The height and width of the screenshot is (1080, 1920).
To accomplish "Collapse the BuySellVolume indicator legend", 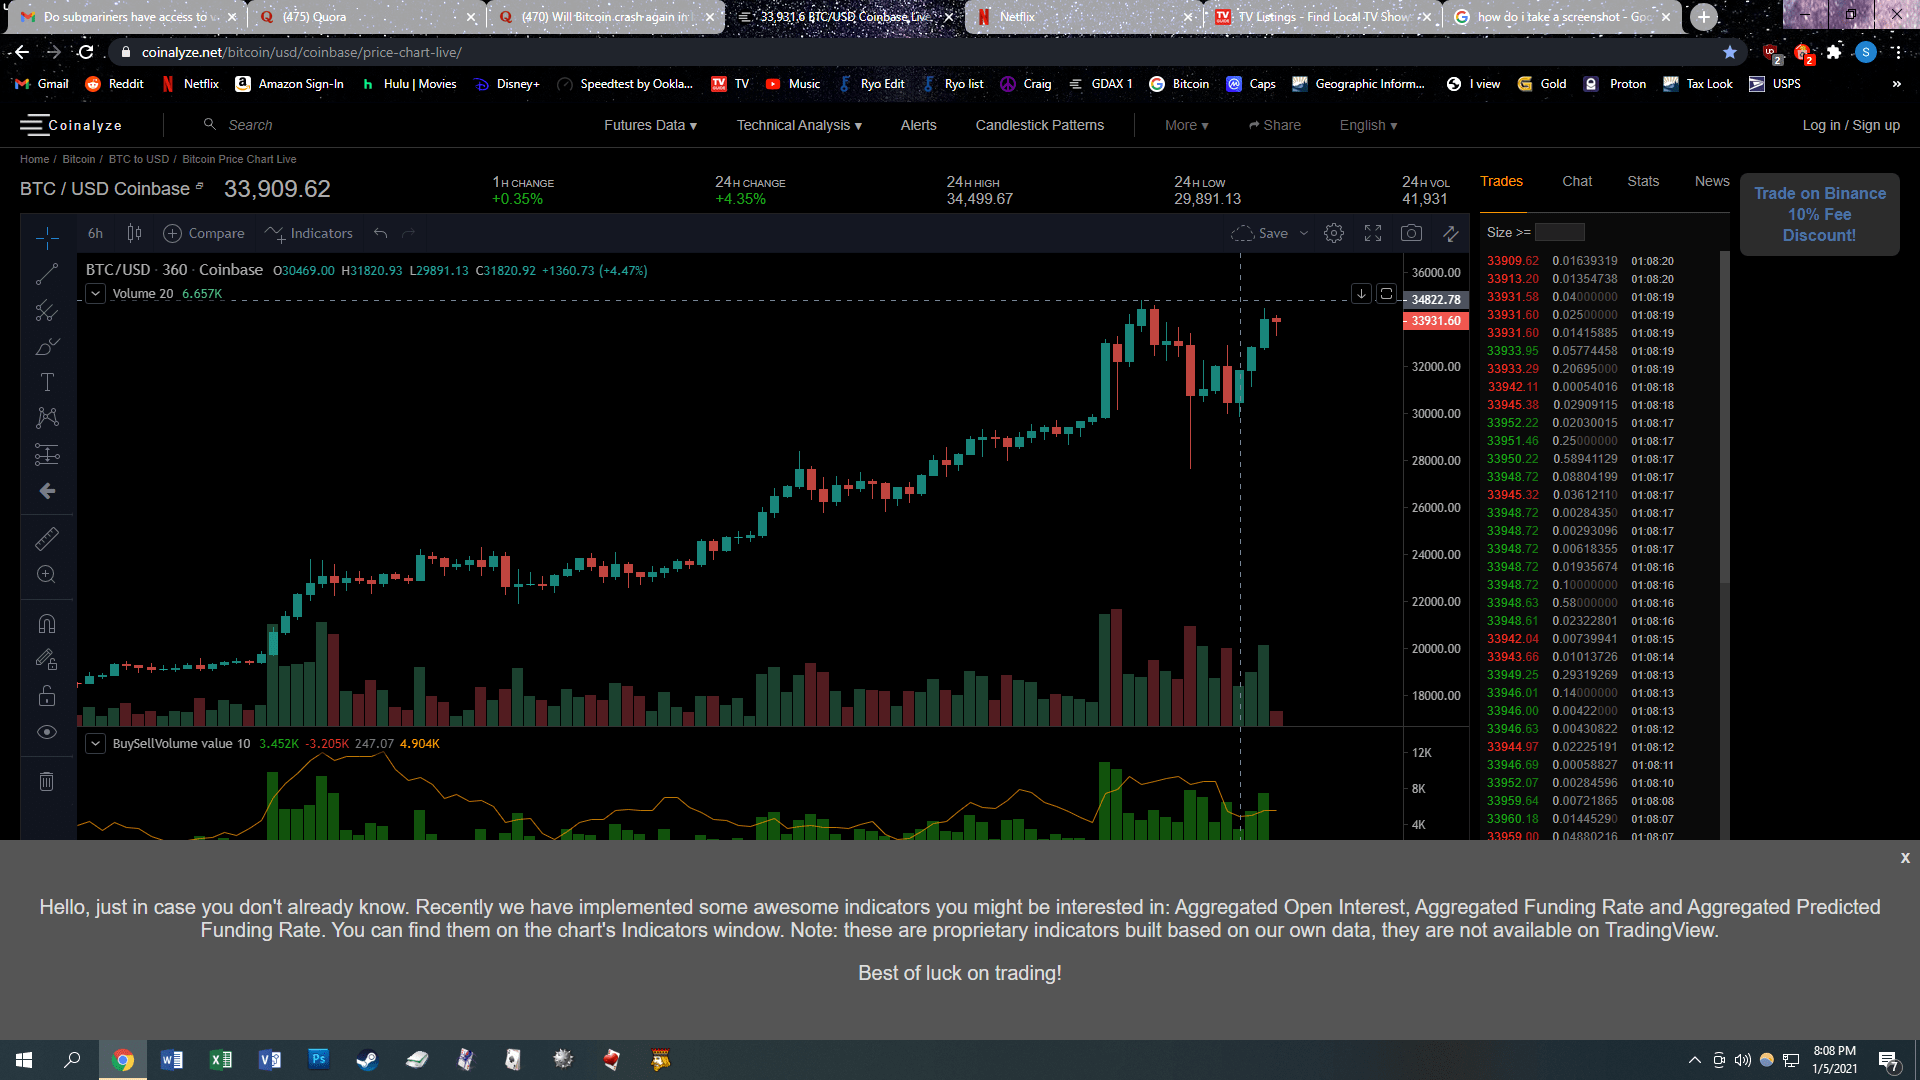I will (x=95, y=743).
